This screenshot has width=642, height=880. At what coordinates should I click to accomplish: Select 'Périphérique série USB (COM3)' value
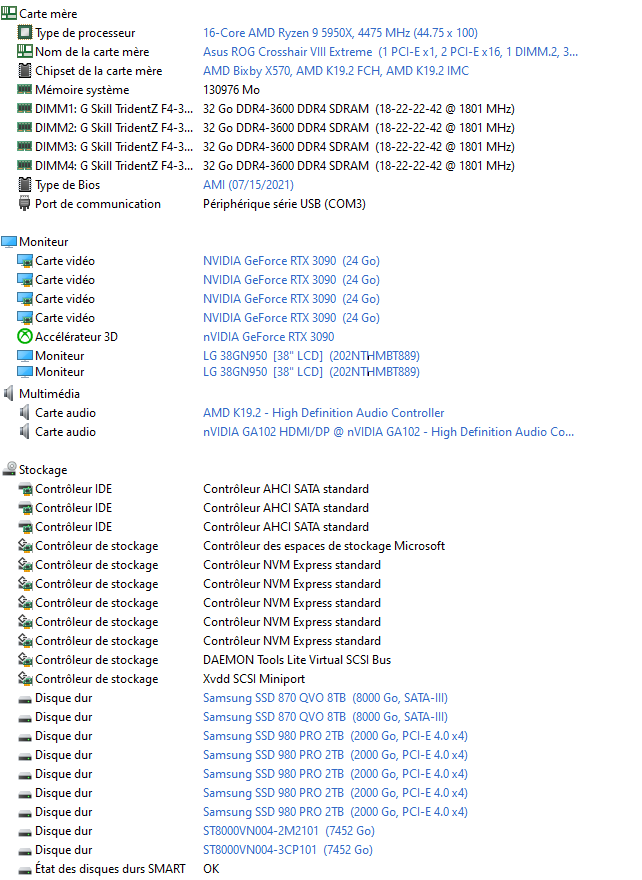284,204
